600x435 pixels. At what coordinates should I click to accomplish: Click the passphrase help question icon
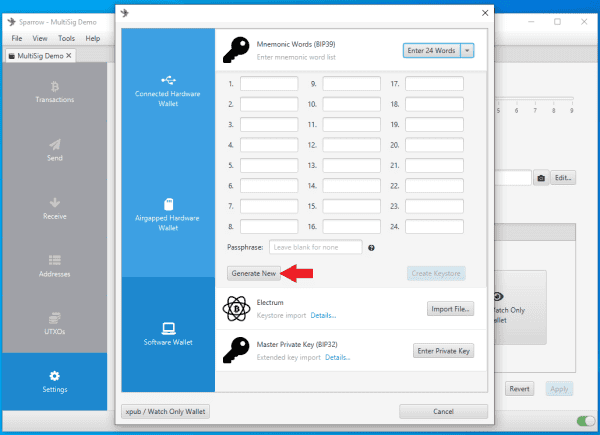[371, 248]
